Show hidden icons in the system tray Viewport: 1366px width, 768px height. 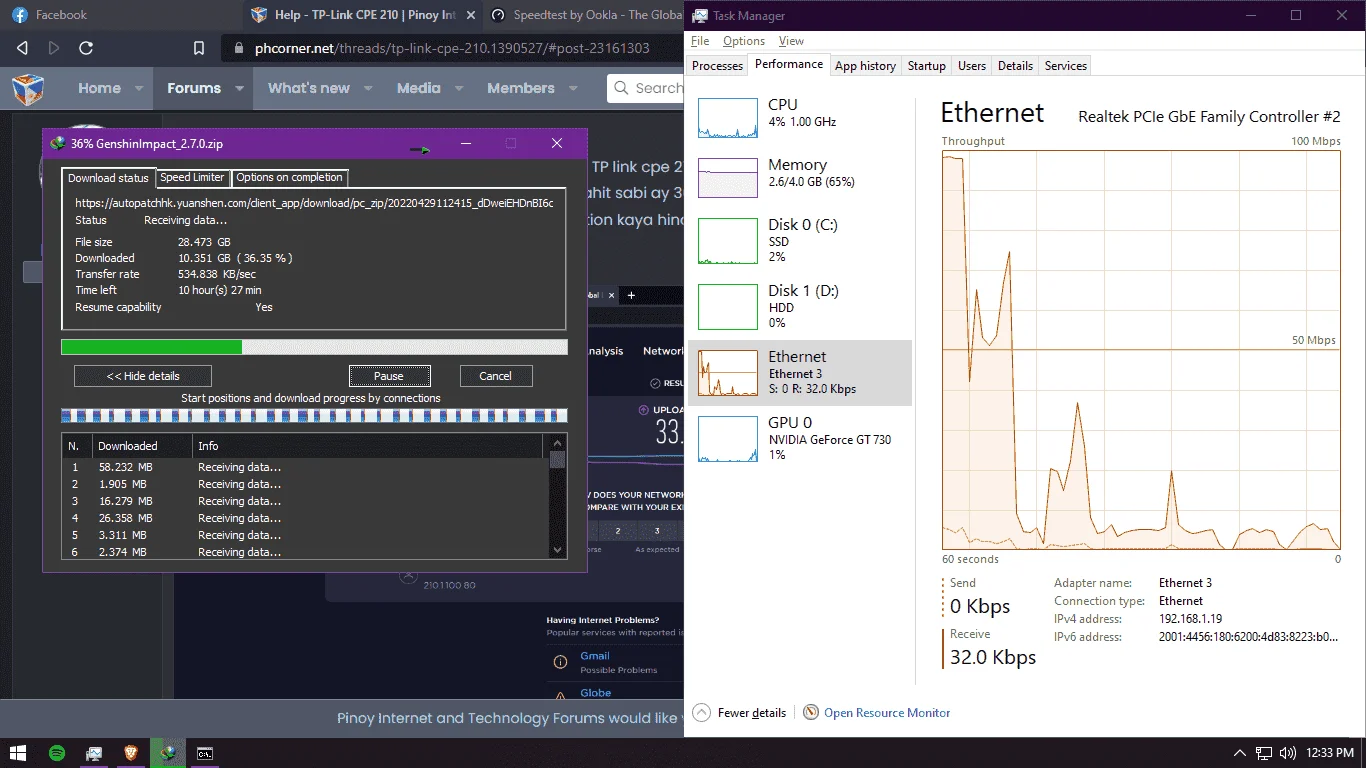(1240, 753)
